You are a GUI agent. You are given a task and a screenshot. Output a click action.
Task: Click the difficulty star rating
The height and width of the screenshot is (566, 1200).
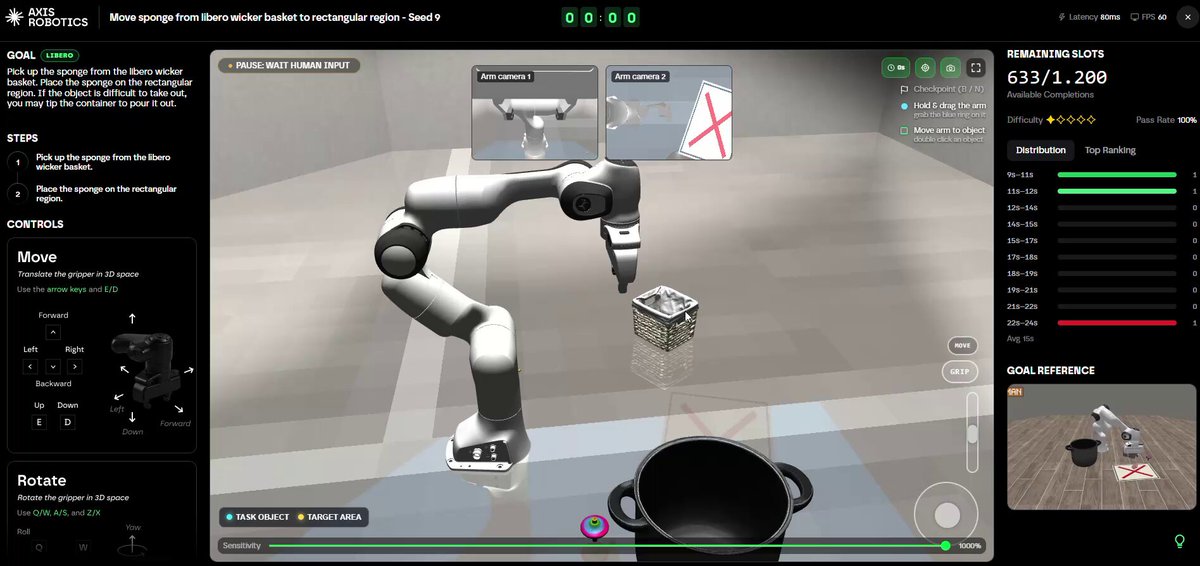[1070, 120]
